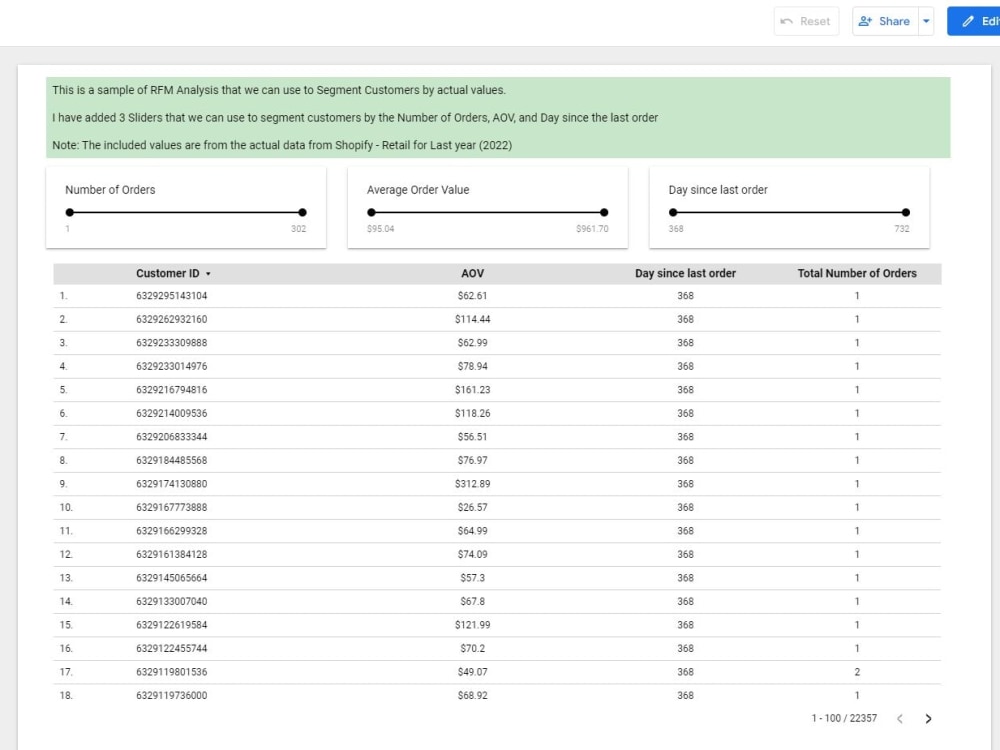Click Total Number of Orders header

click(x=857, y=273)
